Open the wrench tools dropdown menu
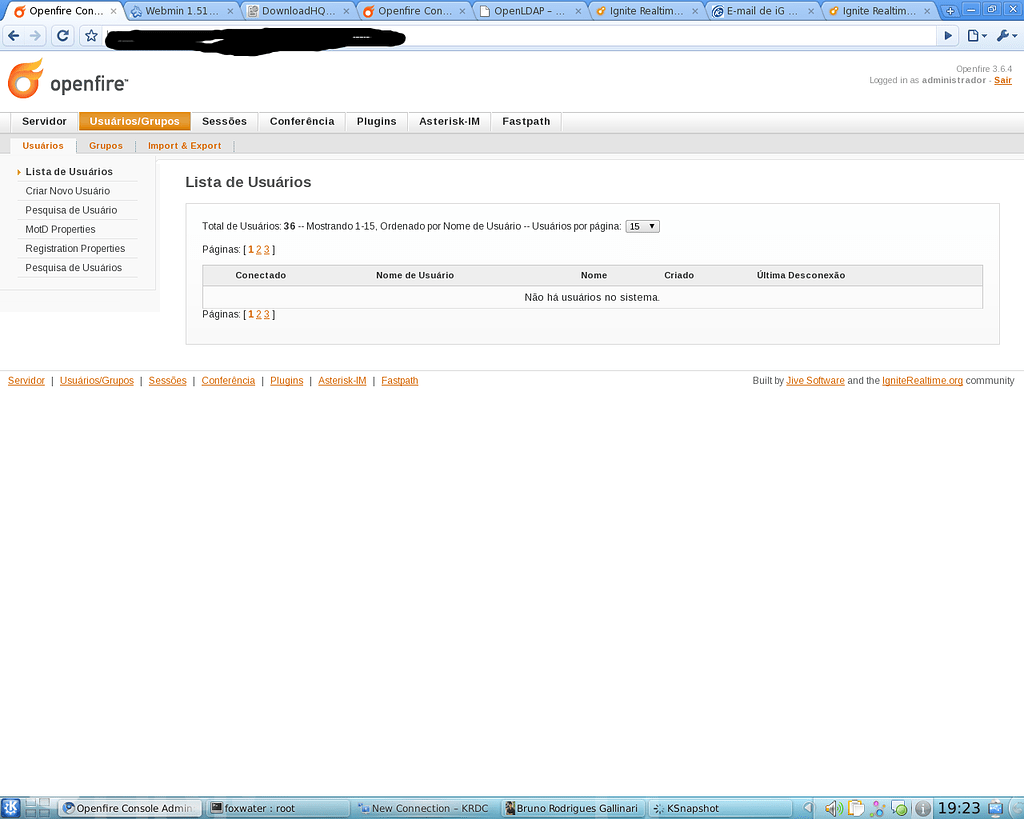This screenshot has height=819, width=1024. [x=1004, y=35]
